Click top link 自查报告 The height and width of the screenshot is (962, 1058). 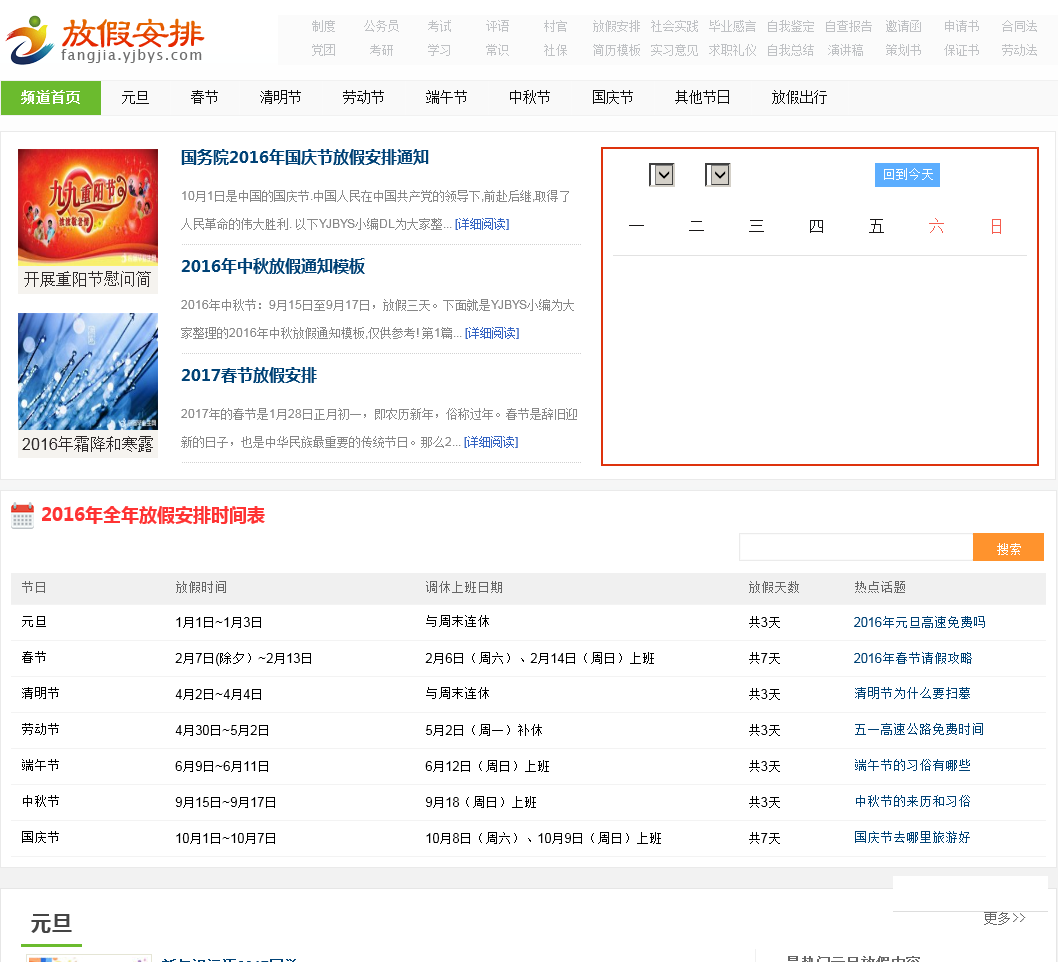848,26
